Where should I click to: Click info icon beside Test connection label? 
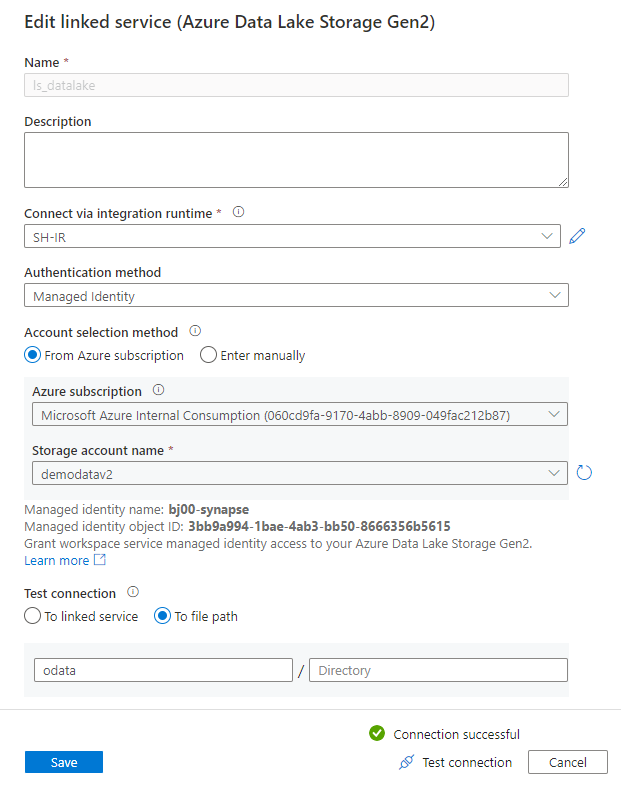click(133, 592)
